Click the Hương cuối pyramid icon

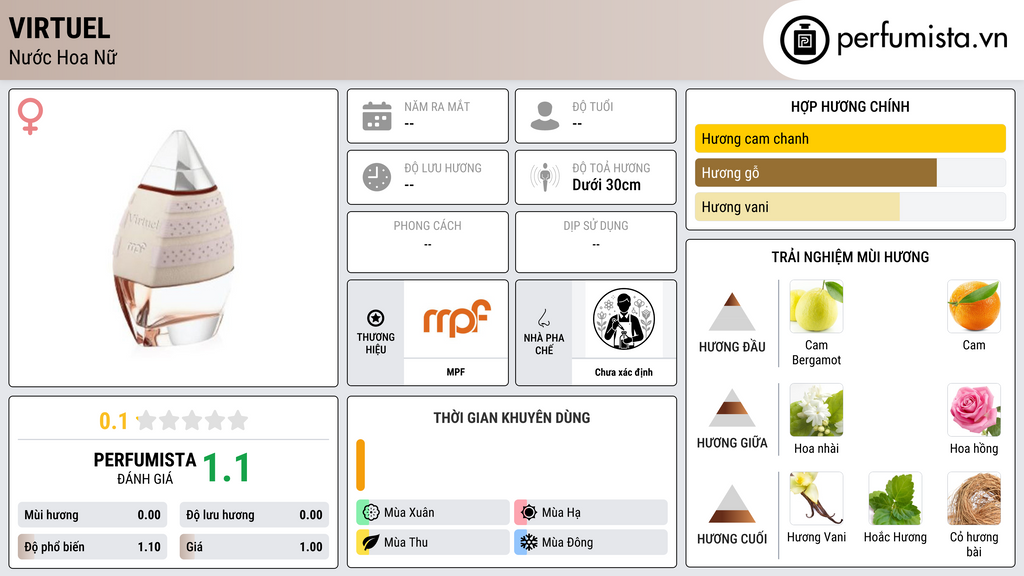click(x=732, y=504)
